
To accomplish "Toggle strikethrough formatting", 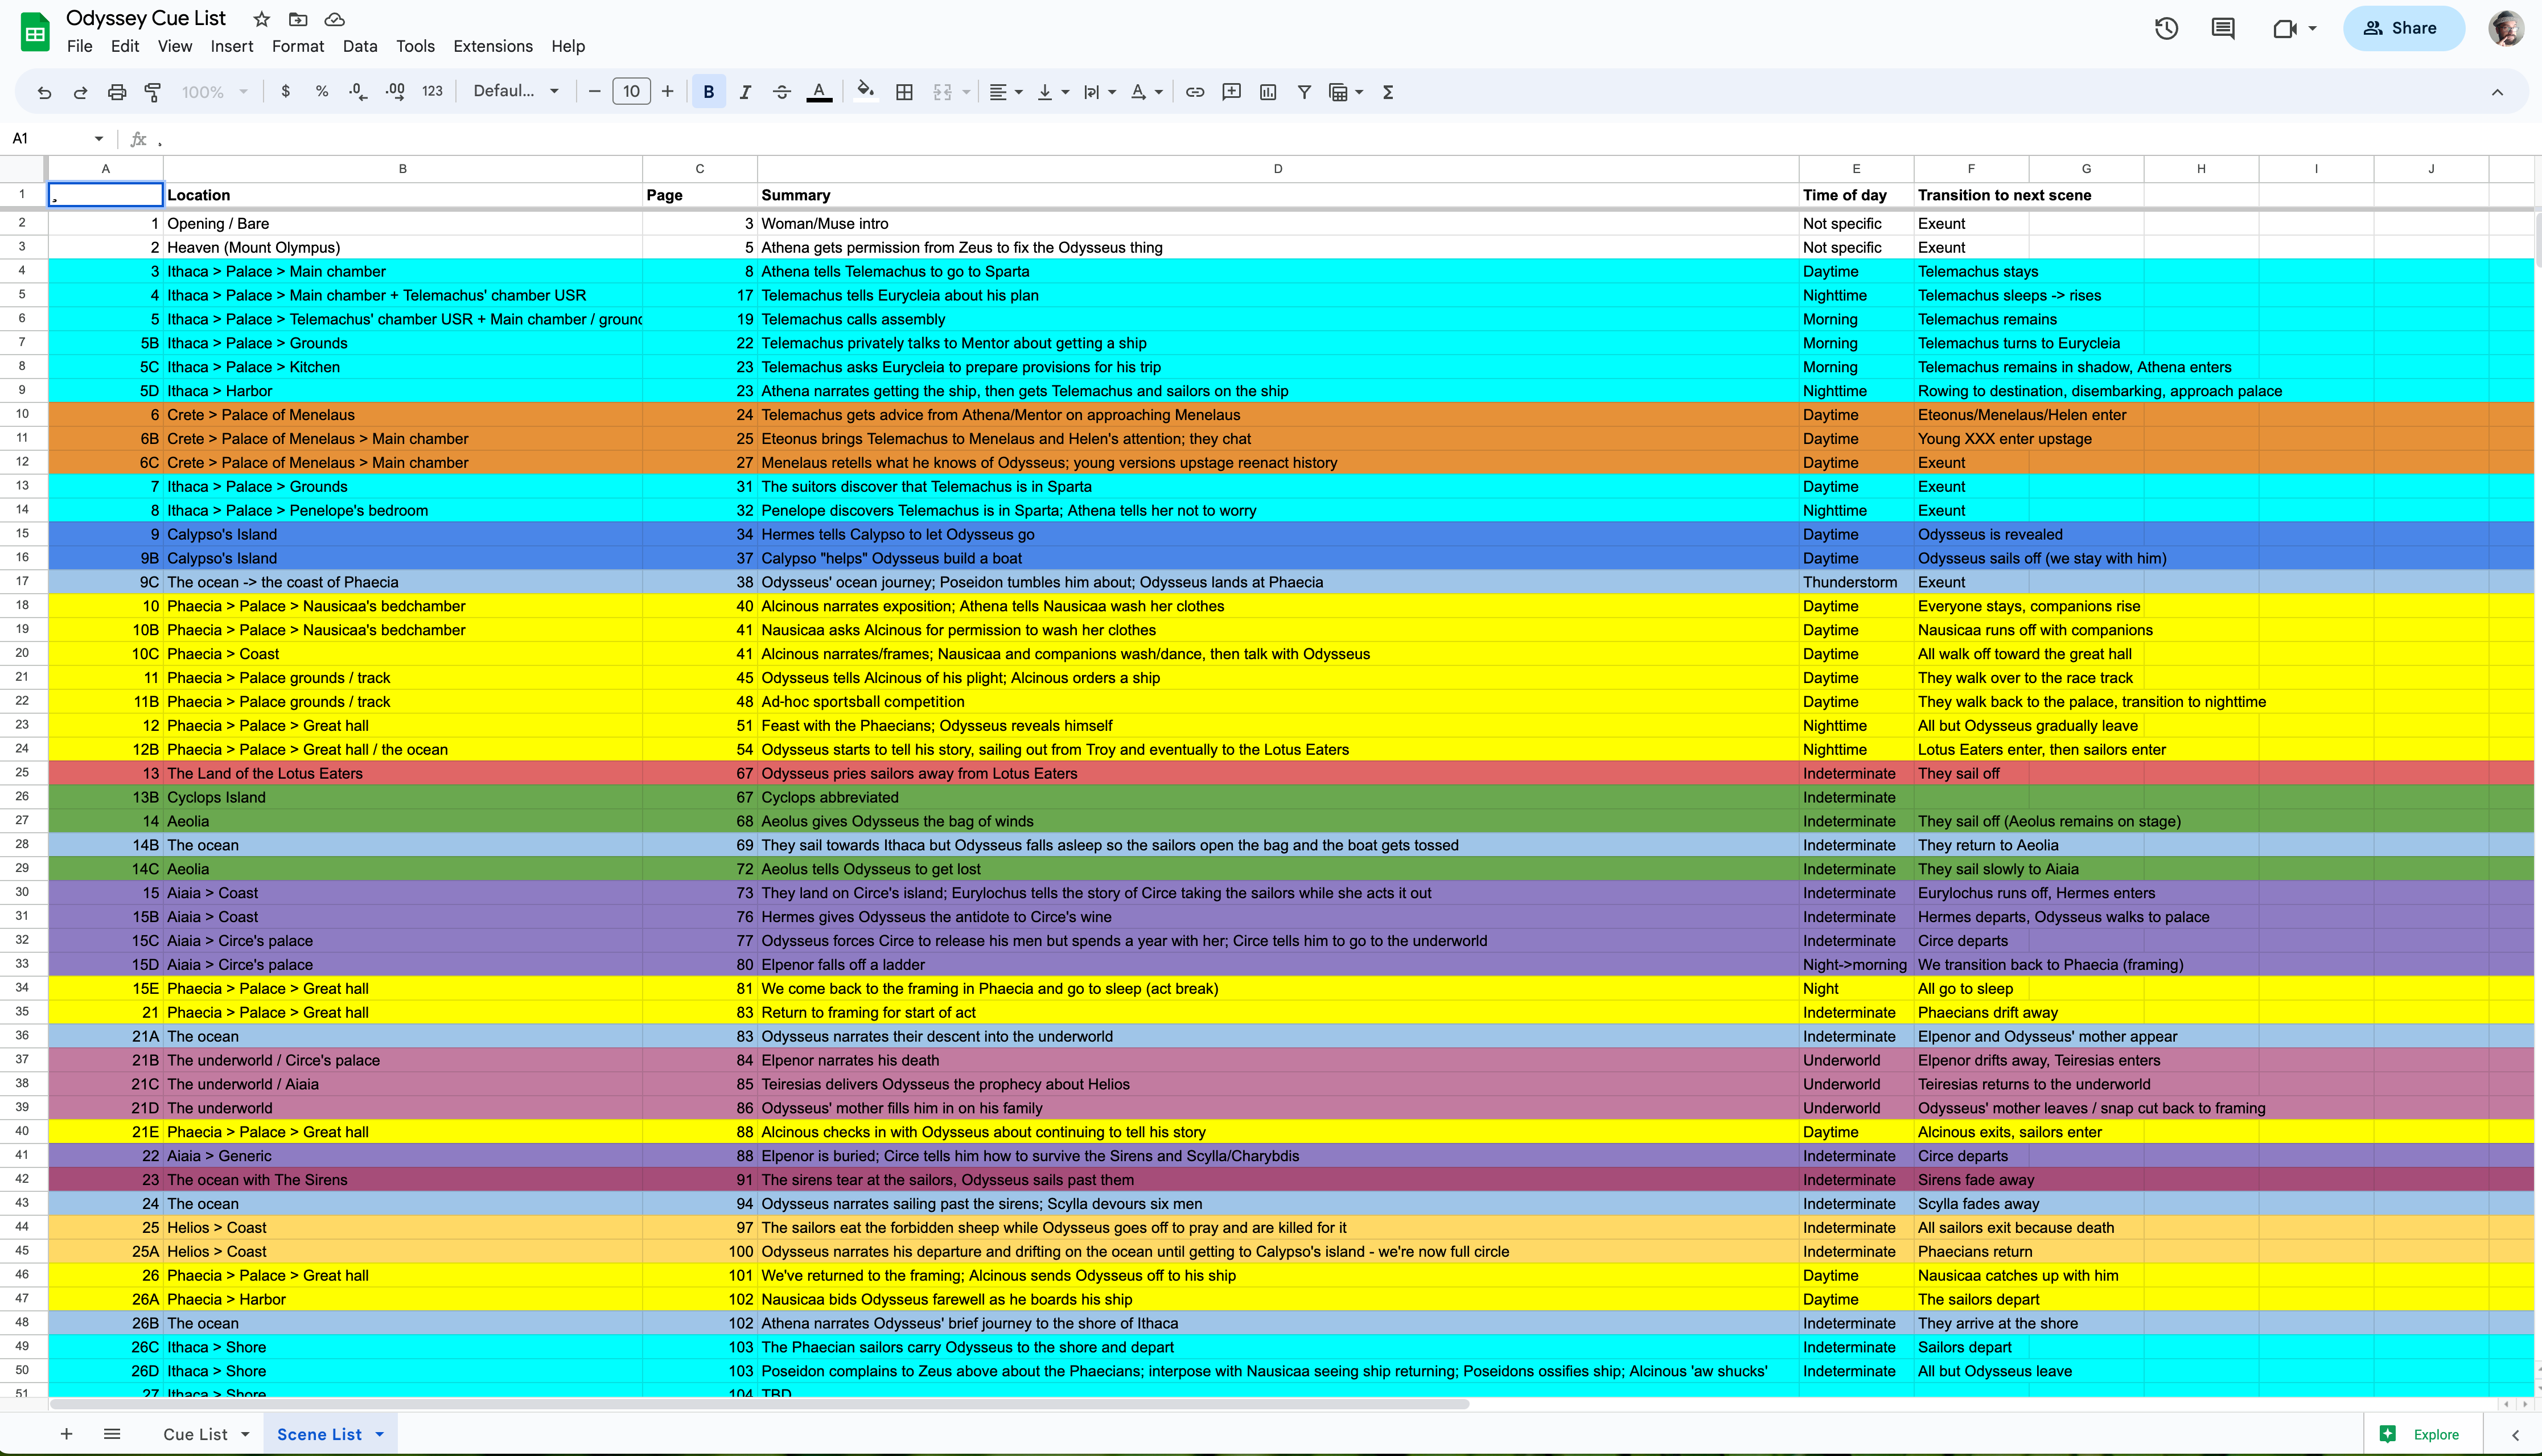I will [x=782, y=92].
